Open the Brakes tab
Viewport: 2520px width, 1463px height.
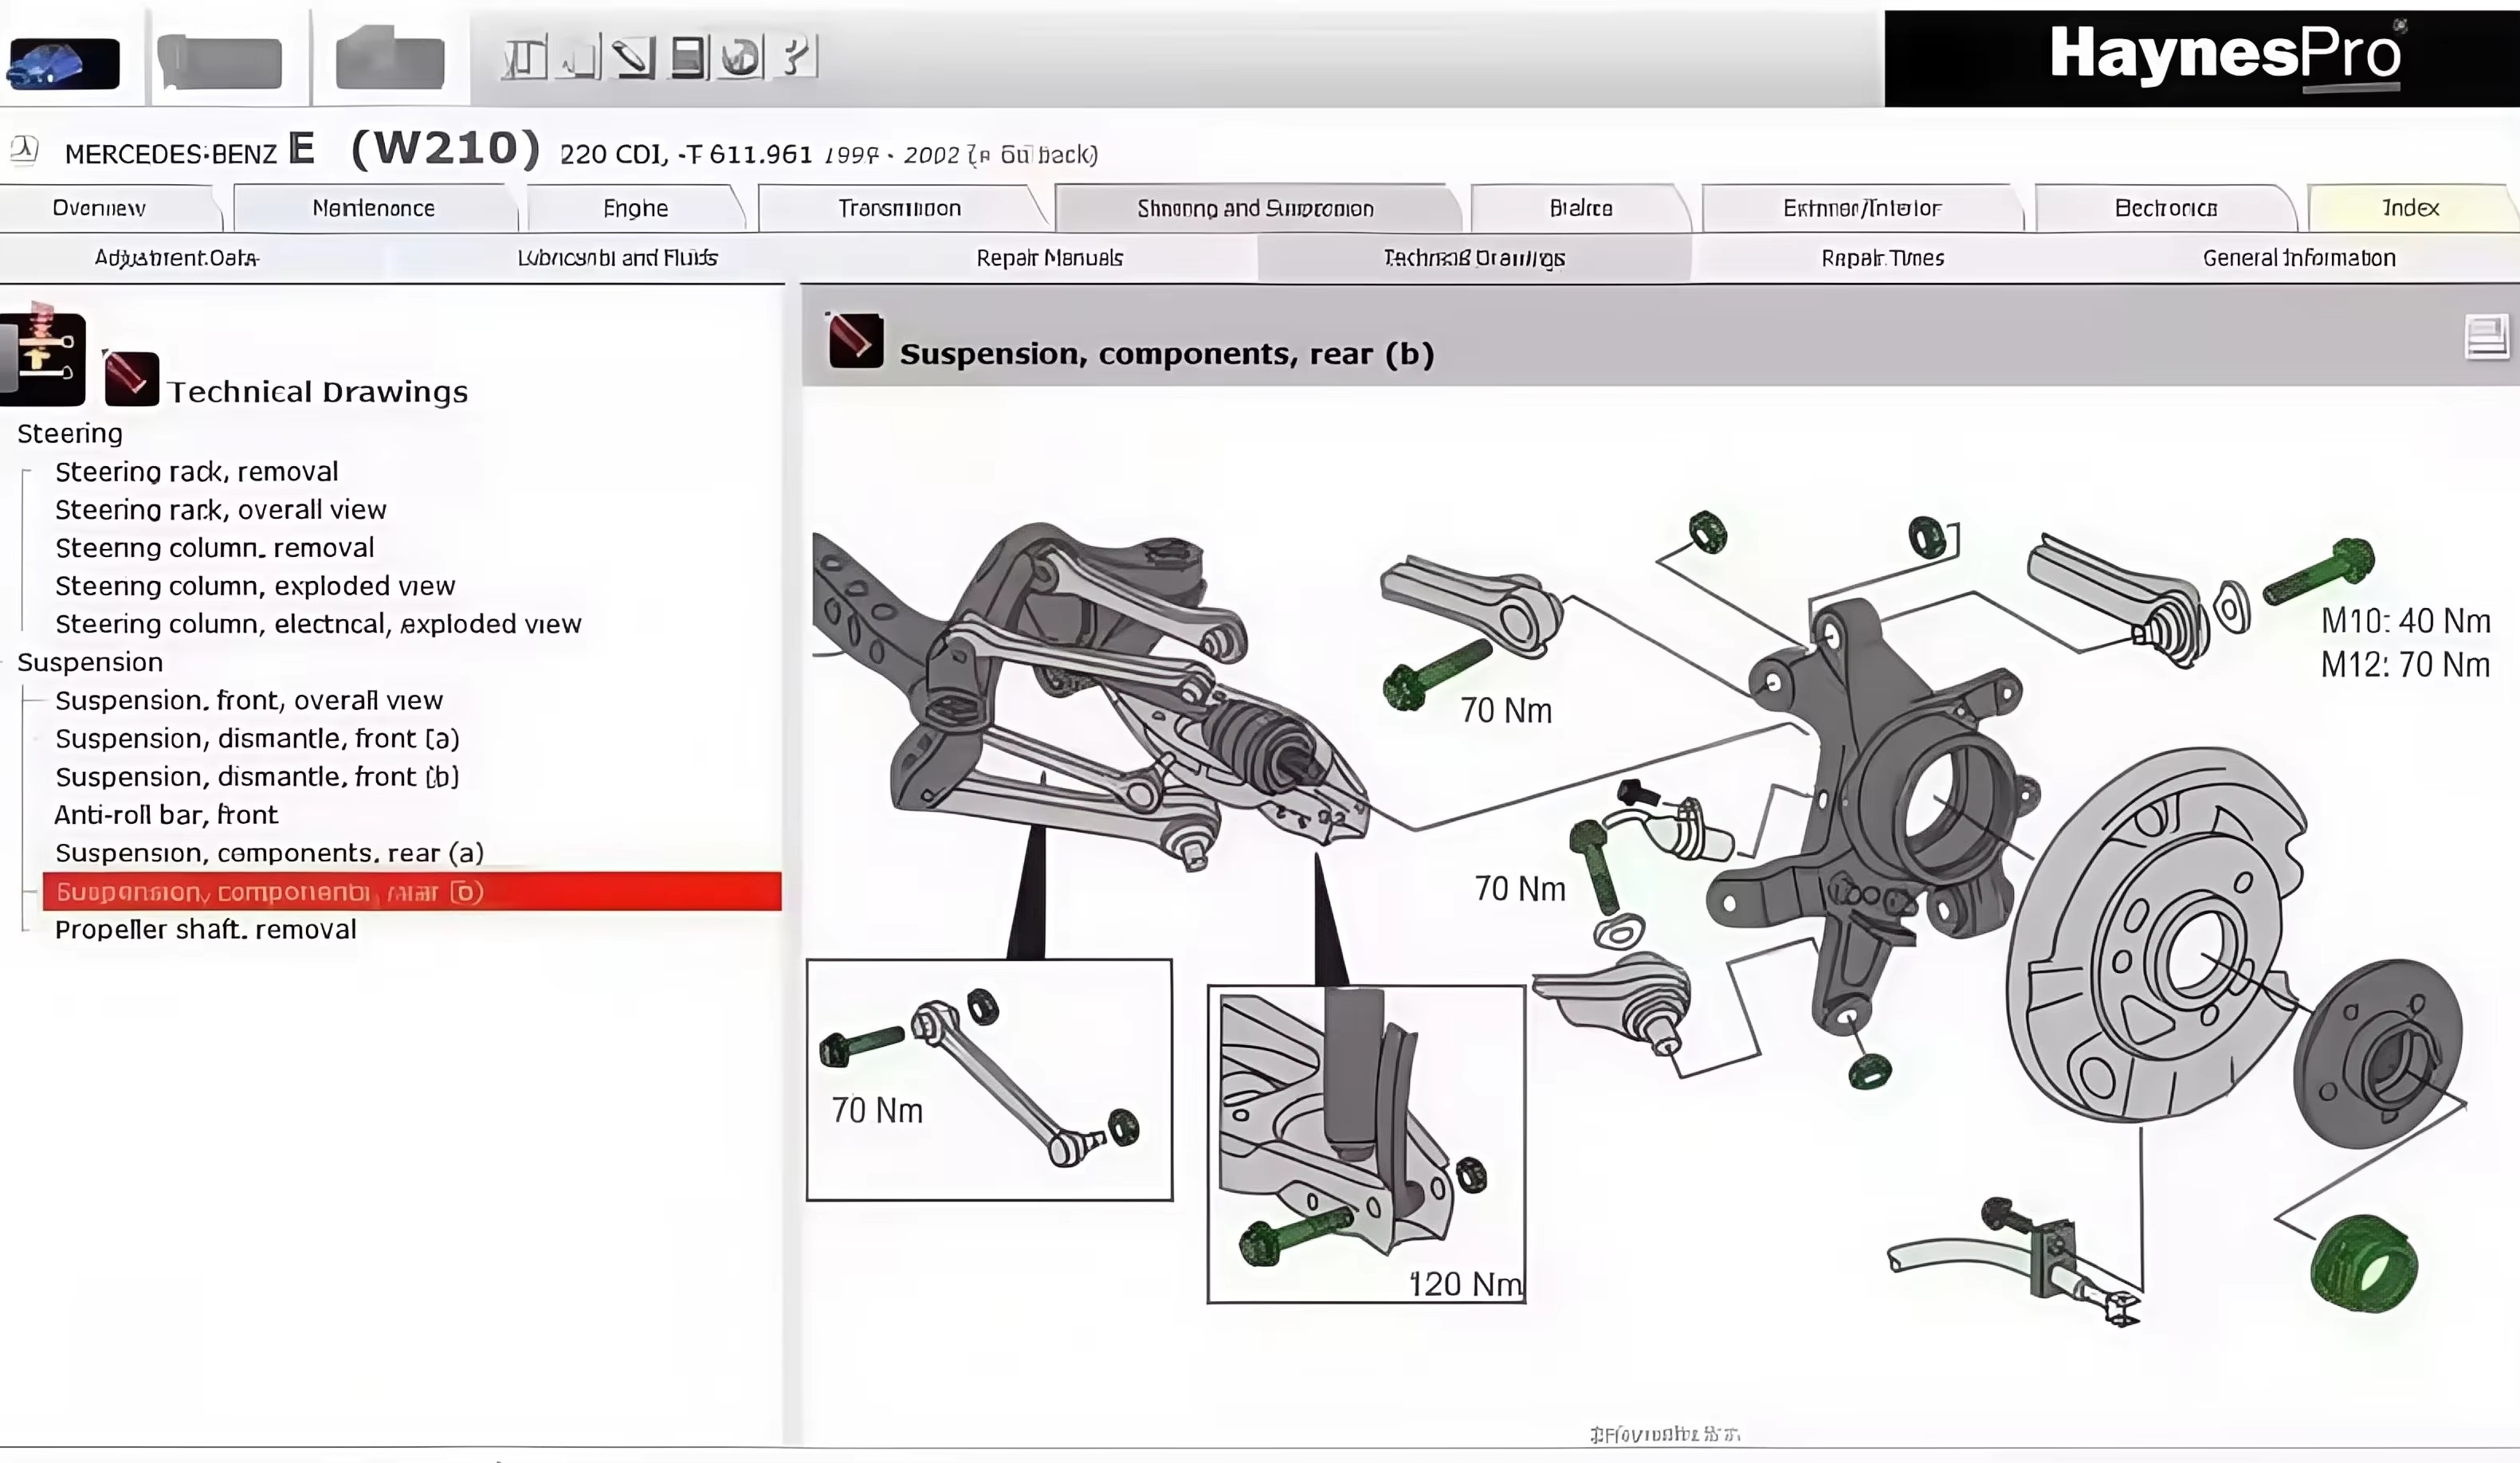click(1581, 208)
